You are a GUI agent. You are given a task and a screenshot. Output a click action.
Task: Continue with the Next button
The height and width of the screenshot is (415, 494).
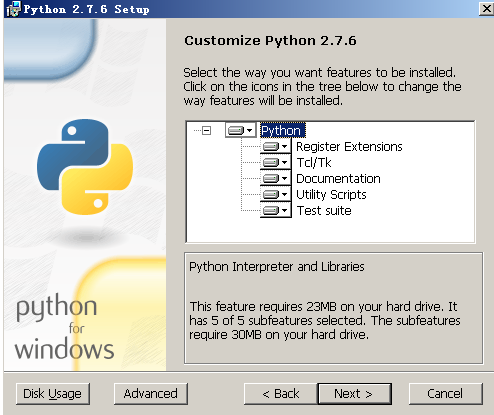point(355,394)
